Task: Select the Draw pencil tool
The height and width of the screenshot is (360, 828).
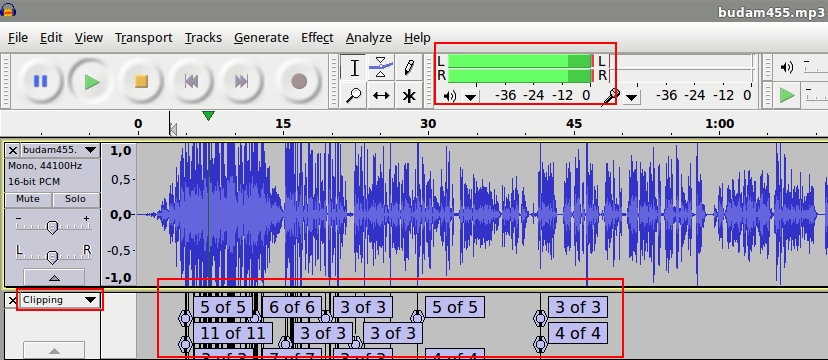Action: pos(408,68)
